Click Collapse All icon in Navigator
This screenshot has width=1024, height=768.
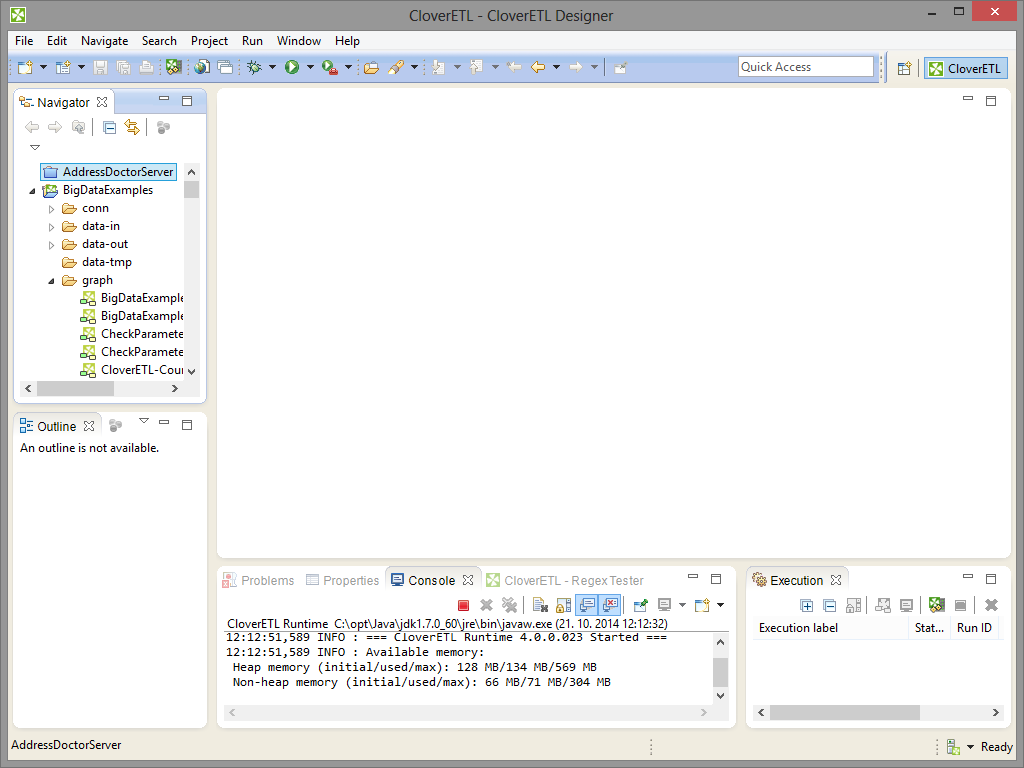[x=110, y=127]
